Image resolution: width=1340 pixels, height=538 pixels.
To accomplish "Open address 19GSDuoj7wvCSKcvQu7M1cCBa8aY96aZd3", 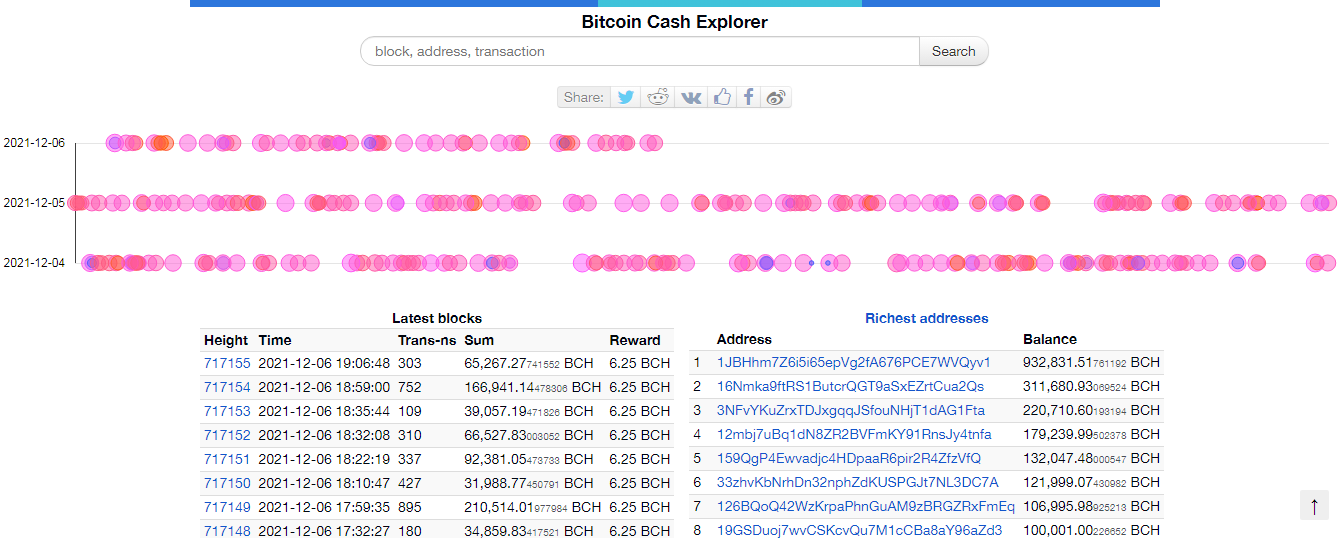I will [859, 530].
